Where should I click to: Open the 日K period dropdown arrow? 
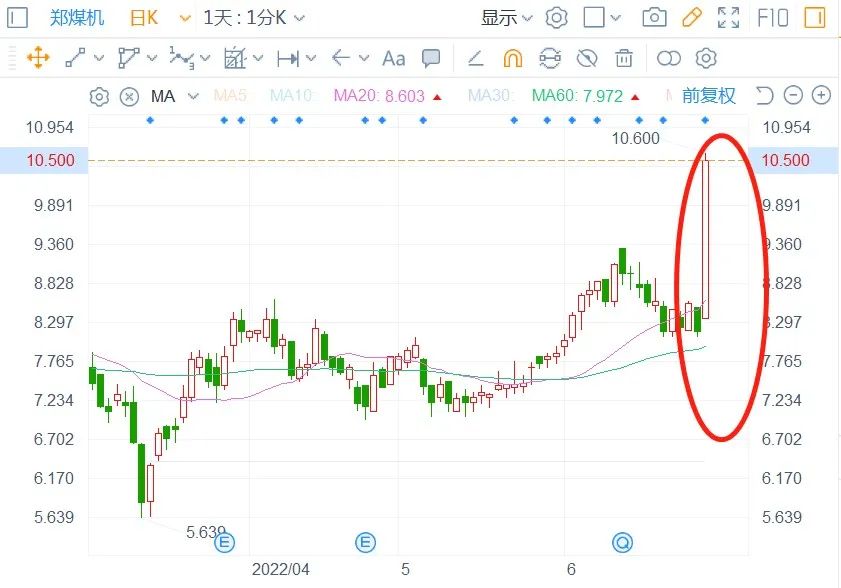tap(184, 18)
